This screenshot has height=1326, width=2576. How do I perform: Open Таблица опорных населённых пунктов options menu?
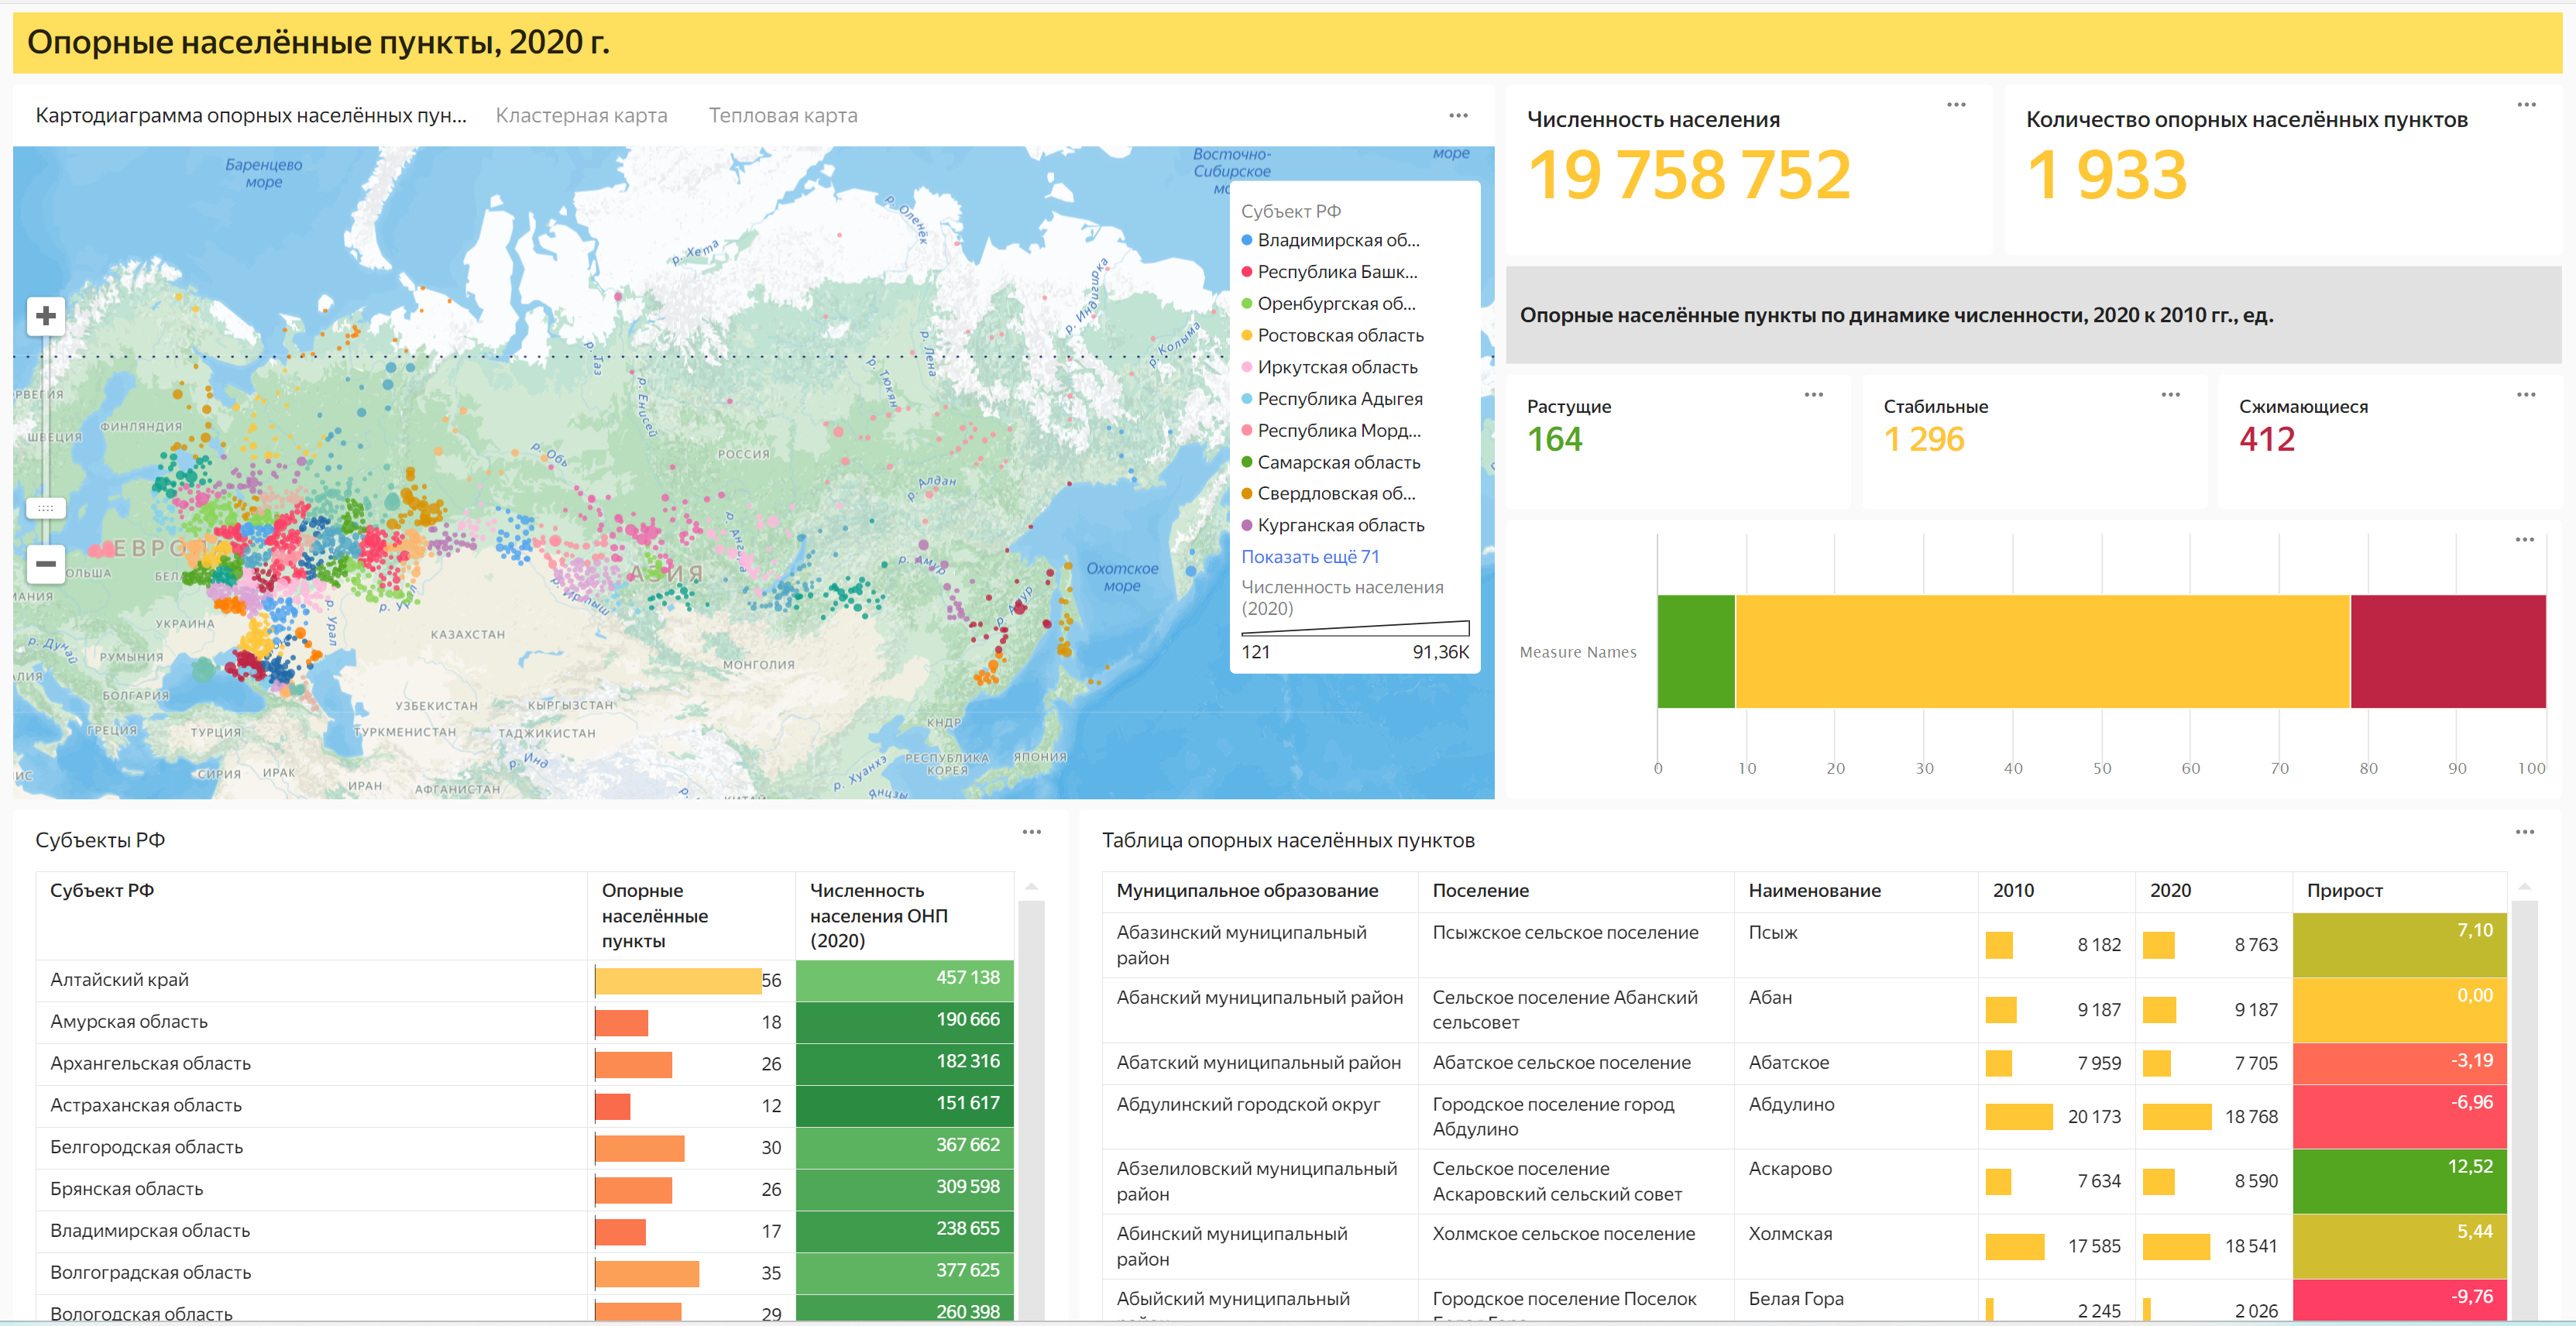point(2524,832)
